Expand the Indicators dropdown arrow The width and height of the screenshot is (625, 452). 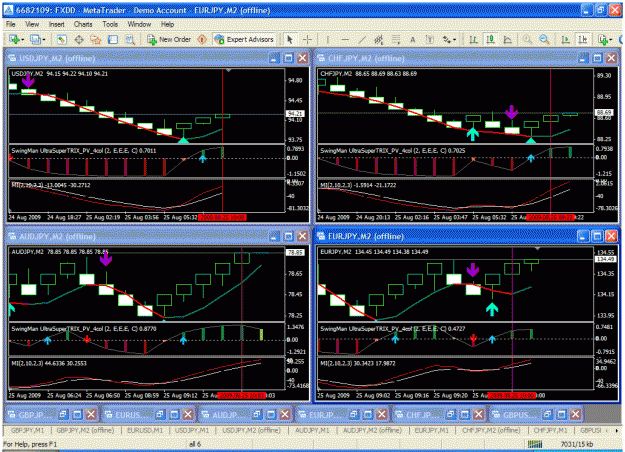[611, 39]
